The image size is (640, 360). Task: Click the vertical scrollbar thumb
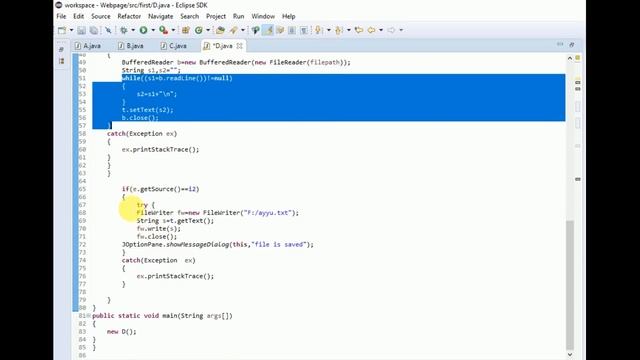pyautogui.click(x=570, y=284)
